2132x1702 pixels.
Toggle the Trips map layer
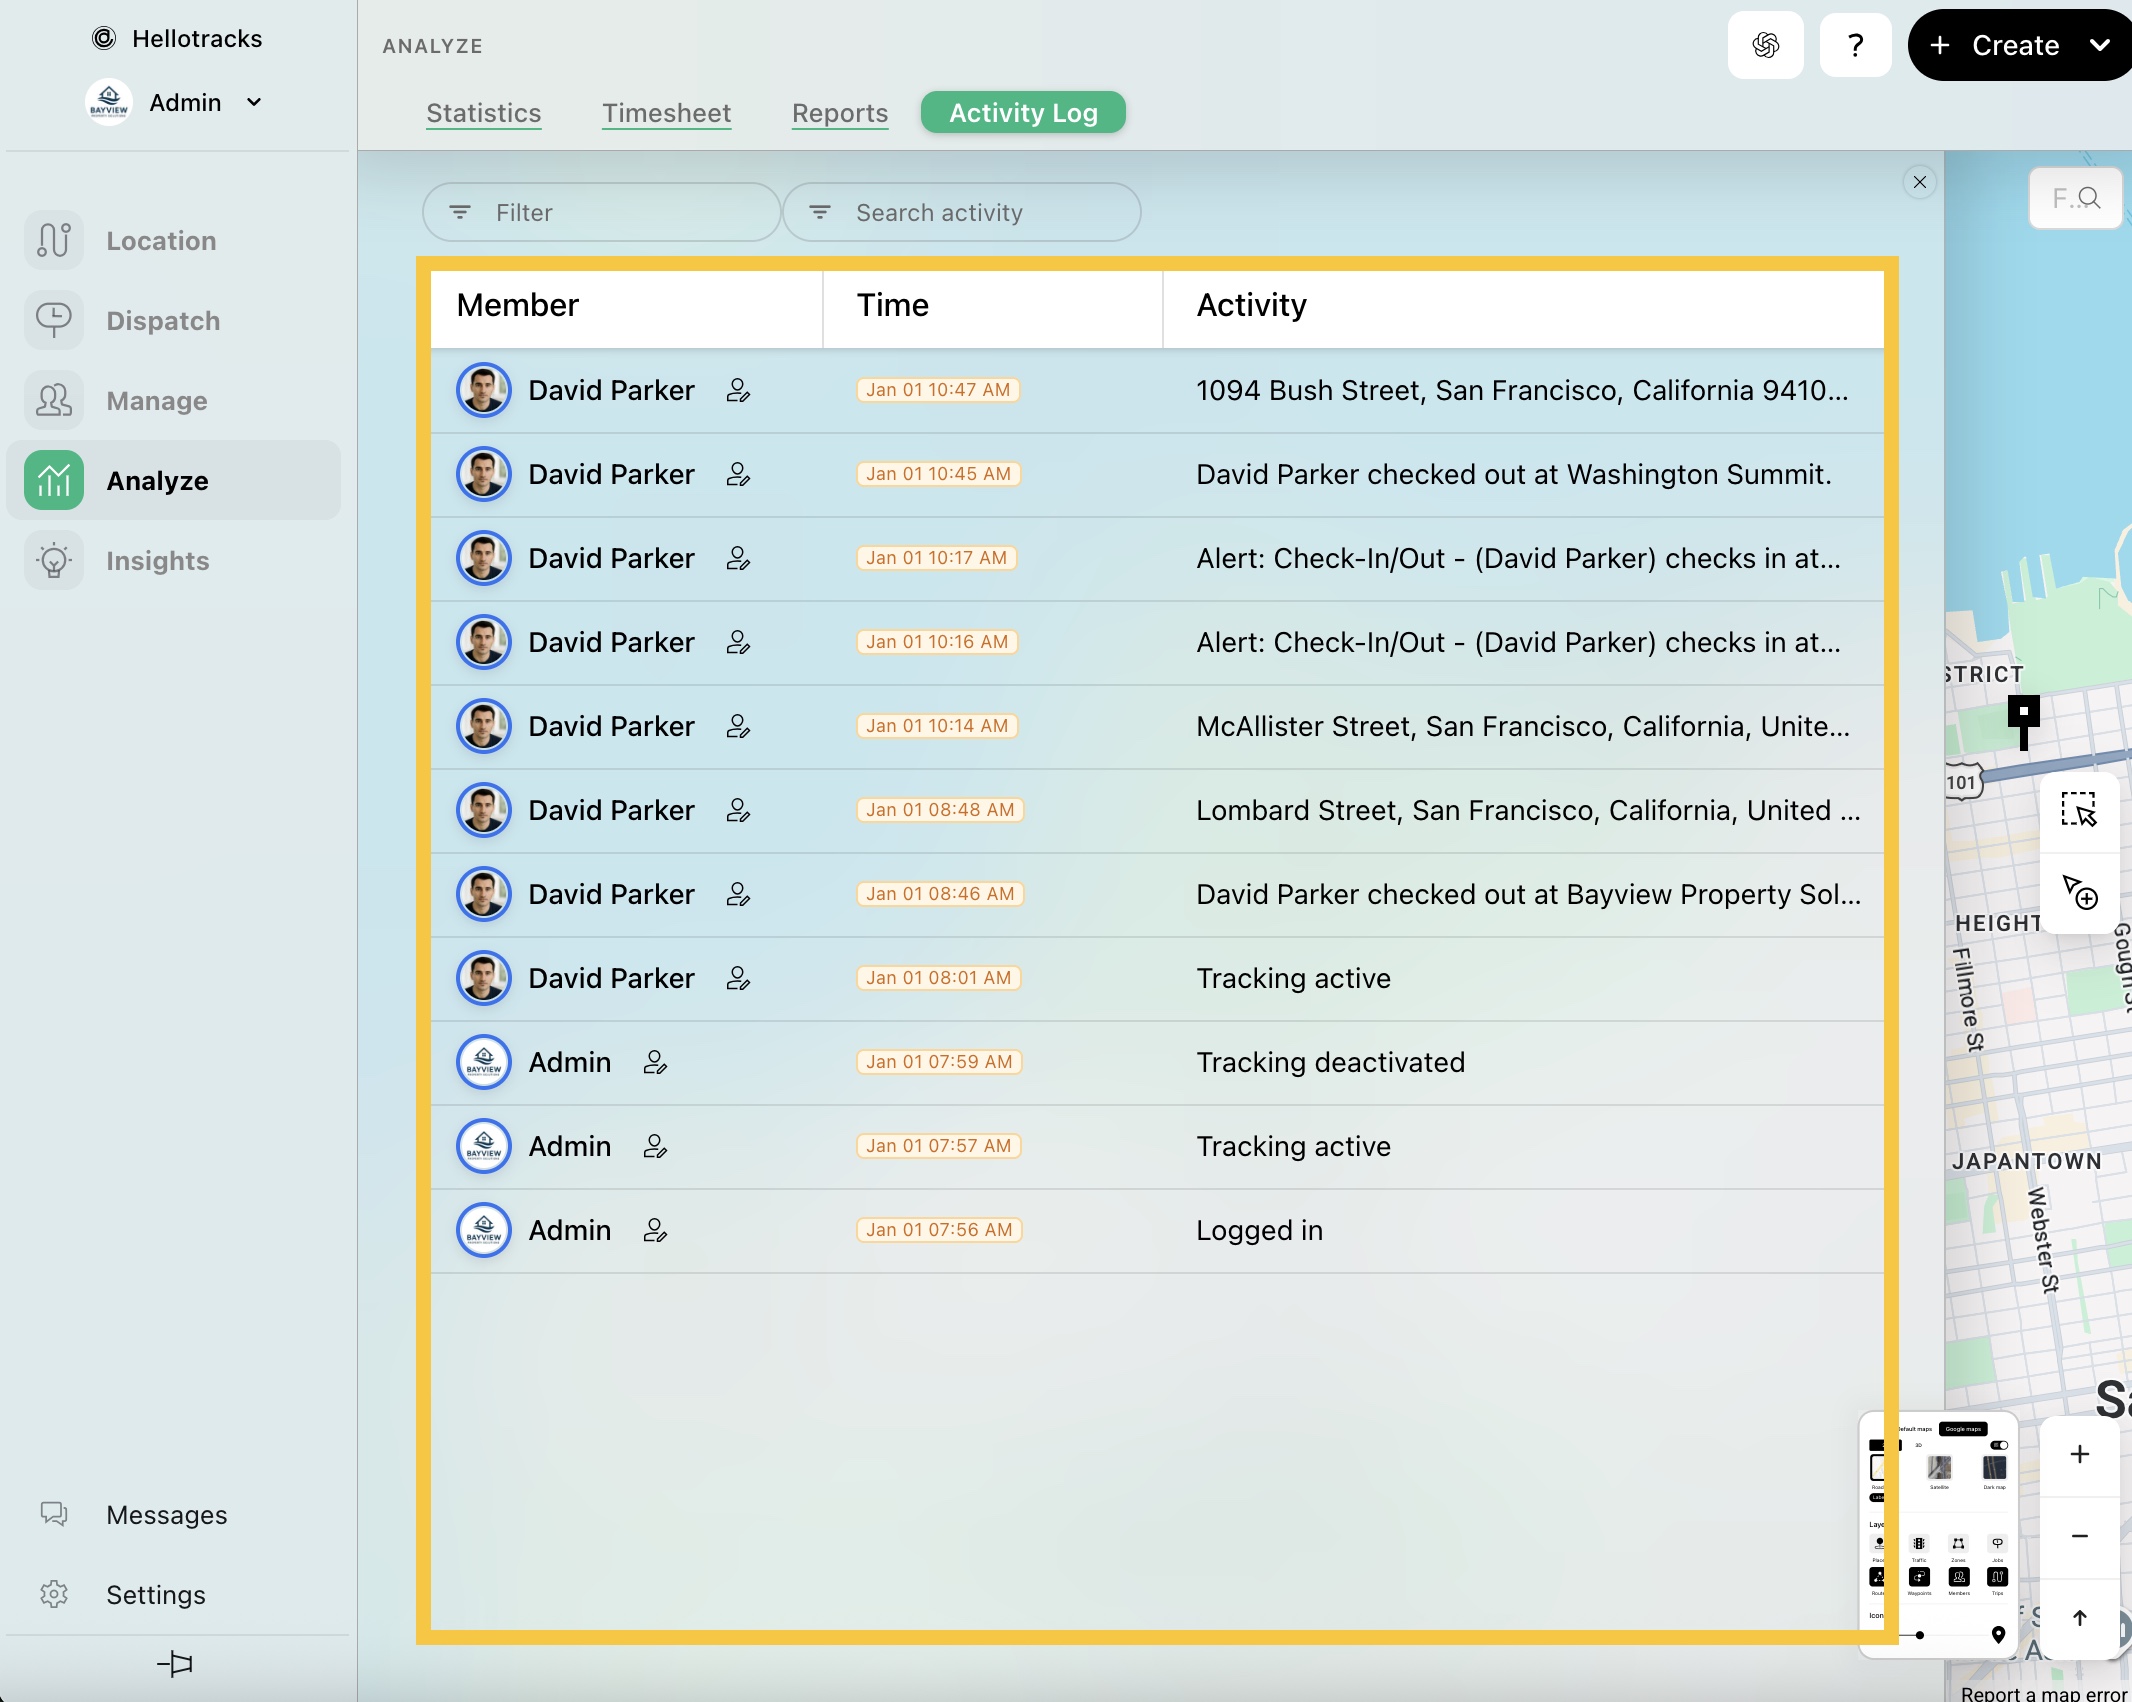point(1997,1578)
